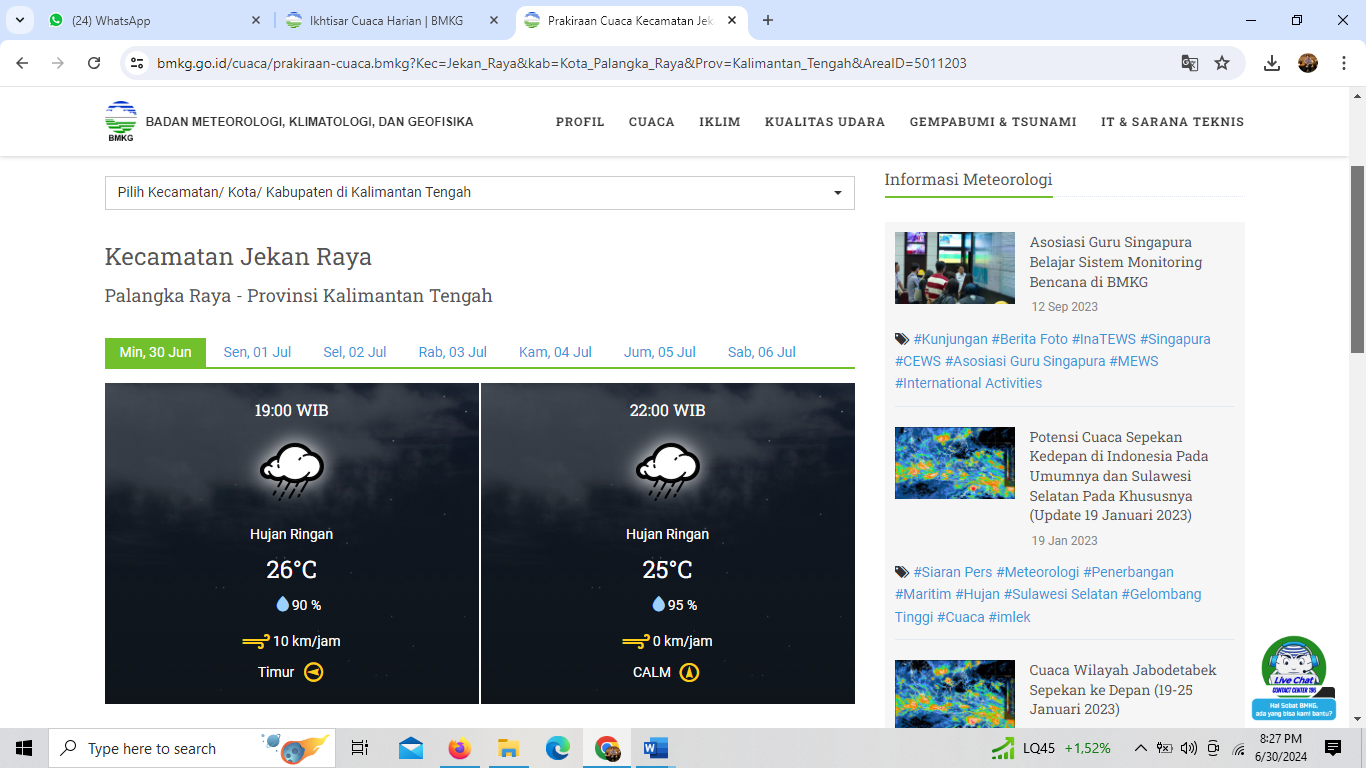Open the GEMPABUMI & TSUNAMI menu
Screen dimensions: 1366x768
point(993,122)
